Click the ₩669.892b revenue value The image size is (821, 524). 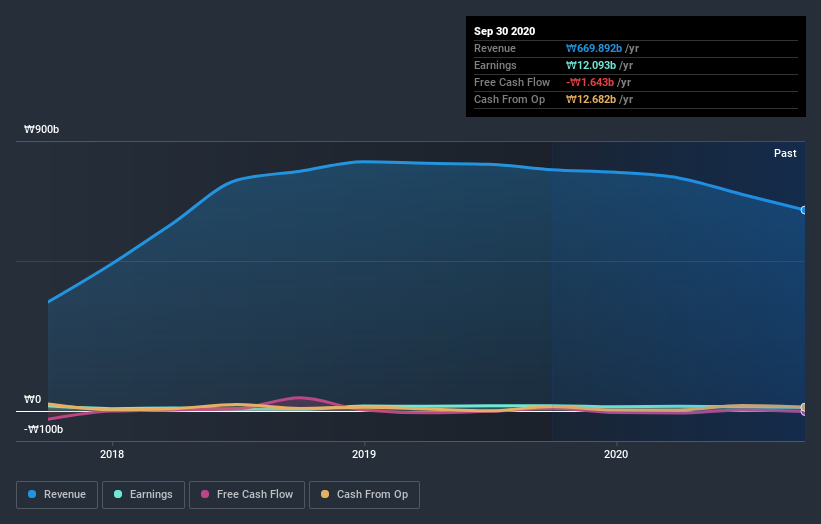[594, 48]
